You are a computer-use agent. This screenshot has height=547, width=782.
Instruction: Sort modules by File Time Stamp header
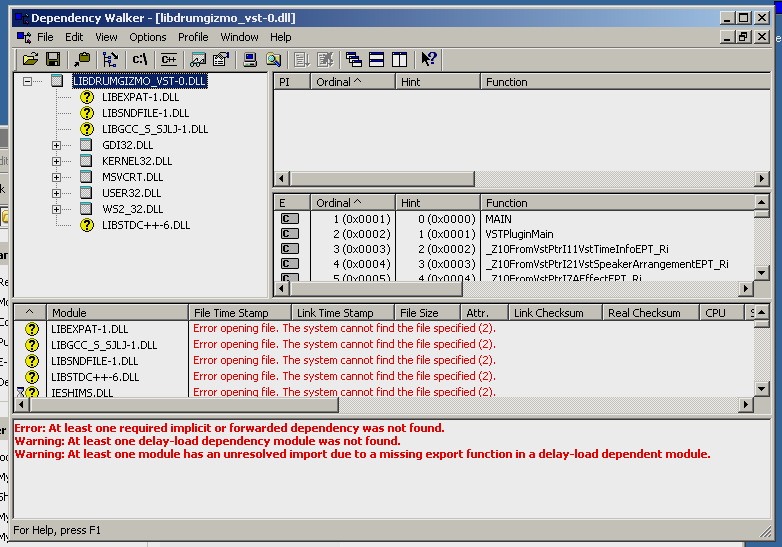[x=240, y=313]
